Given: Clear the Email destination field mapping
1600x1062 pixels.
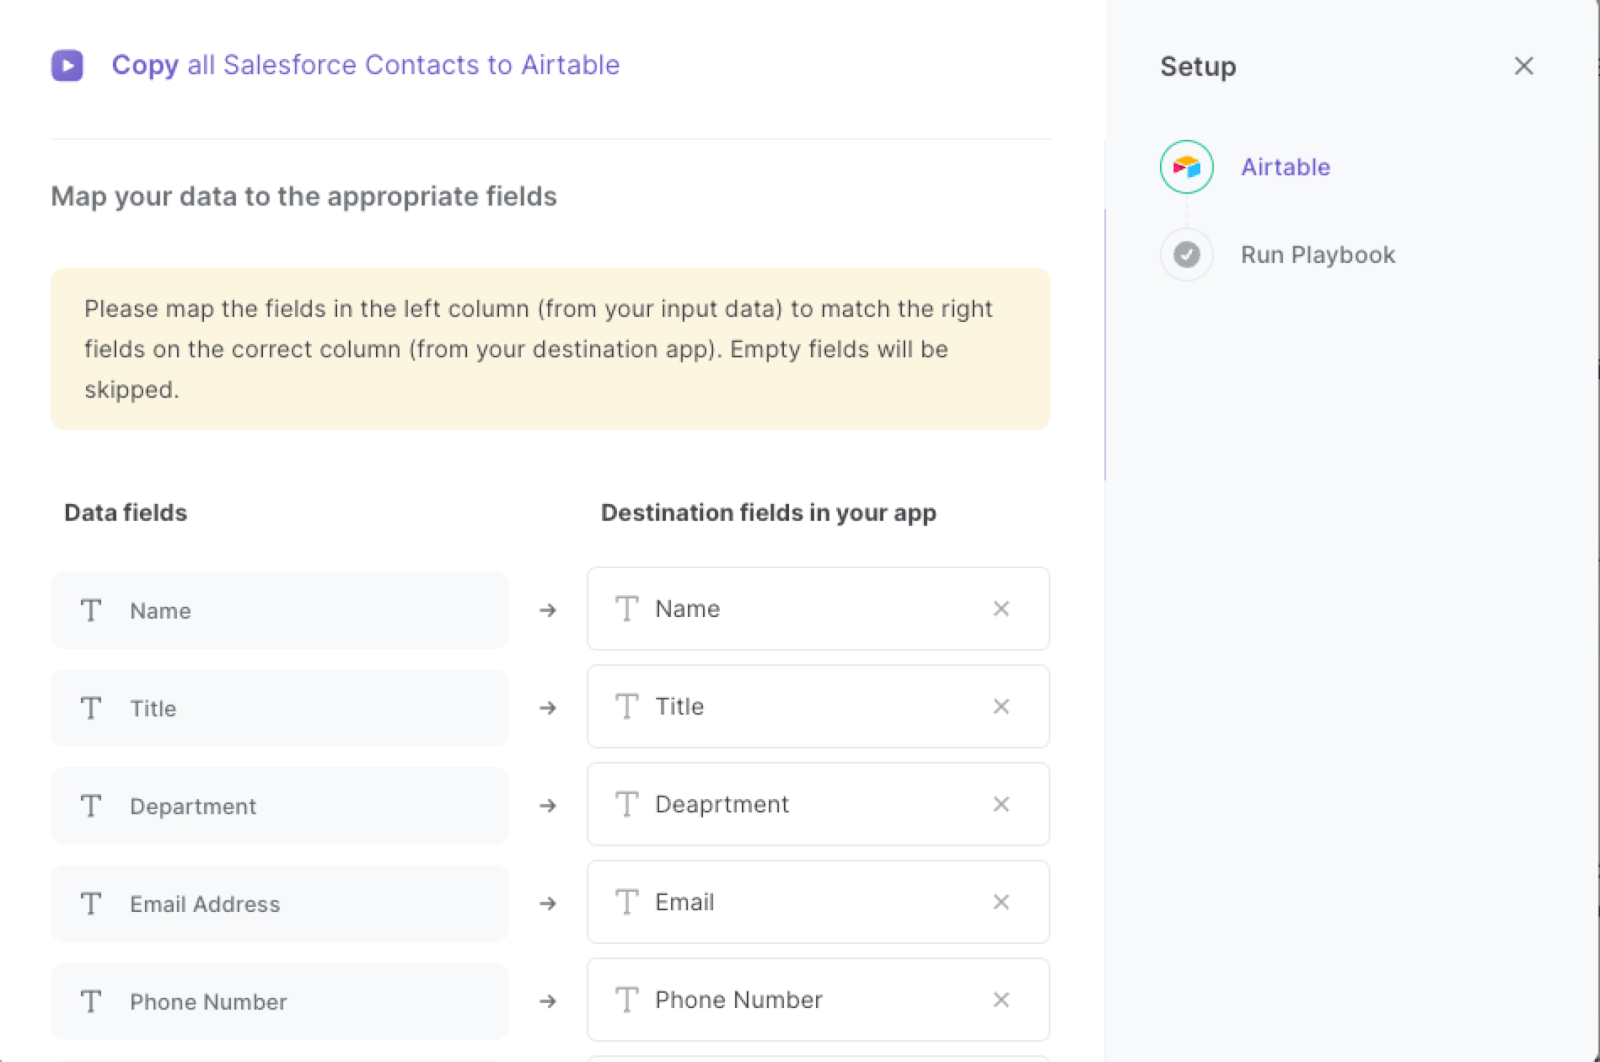Looking at the screenshot, I should tap(1001, 902).
